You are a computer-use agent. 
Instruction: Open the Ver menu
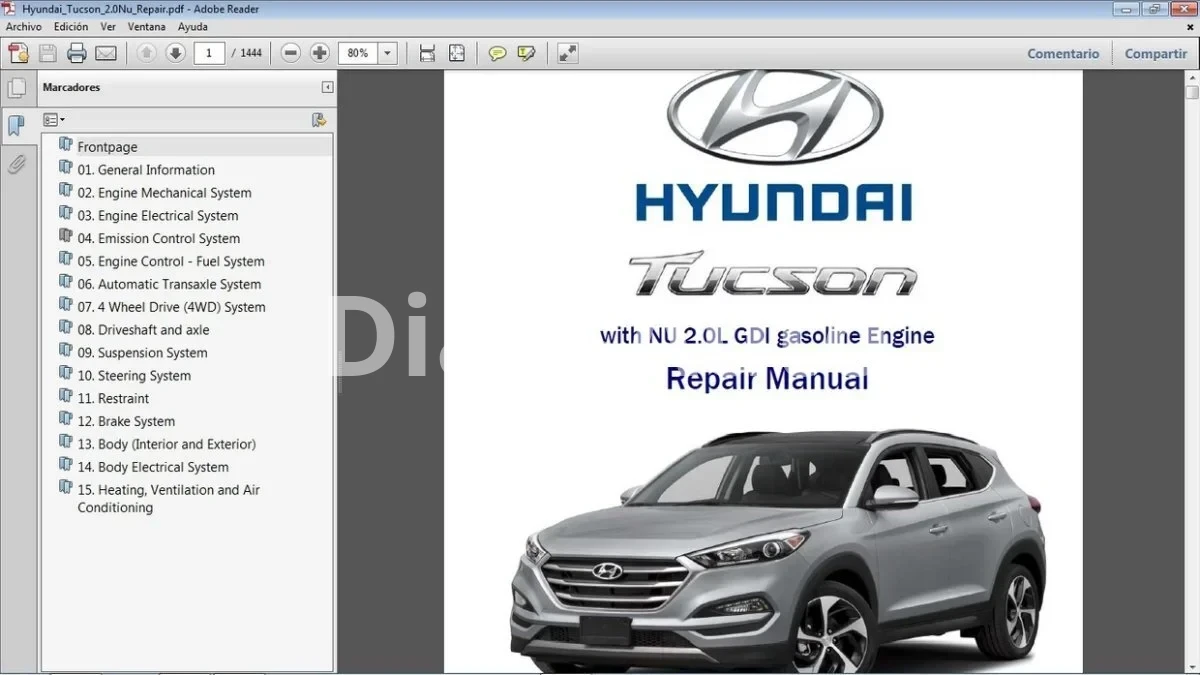[x=108, y=27]
